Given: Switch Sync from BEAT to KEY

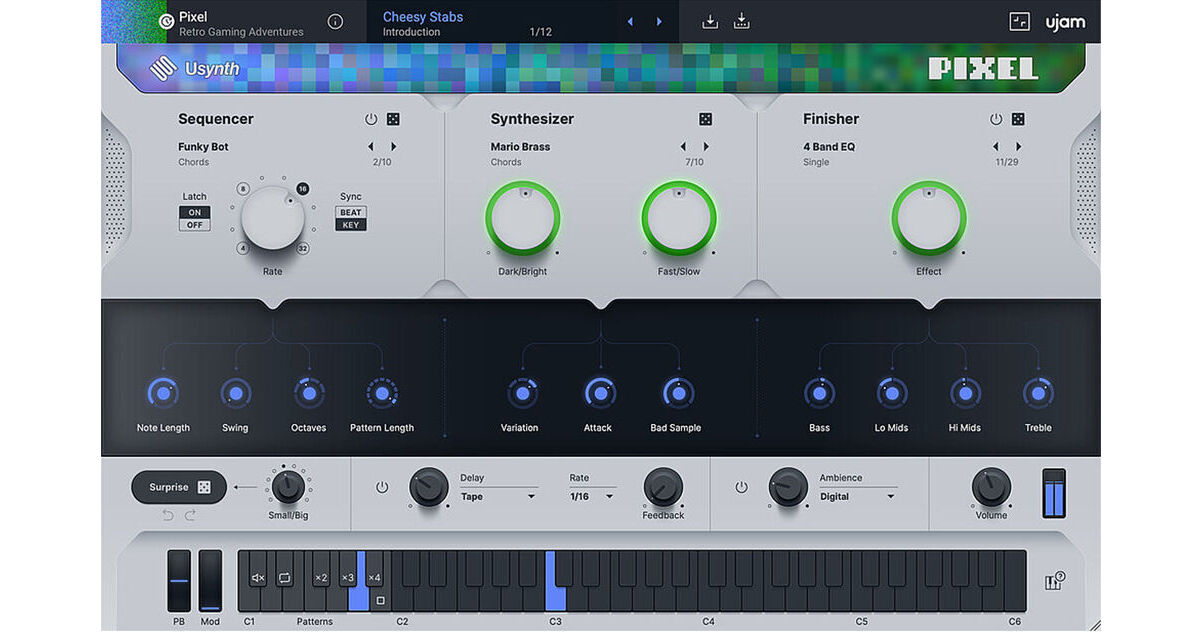Looking at the screenshot, I should point(350,222).
